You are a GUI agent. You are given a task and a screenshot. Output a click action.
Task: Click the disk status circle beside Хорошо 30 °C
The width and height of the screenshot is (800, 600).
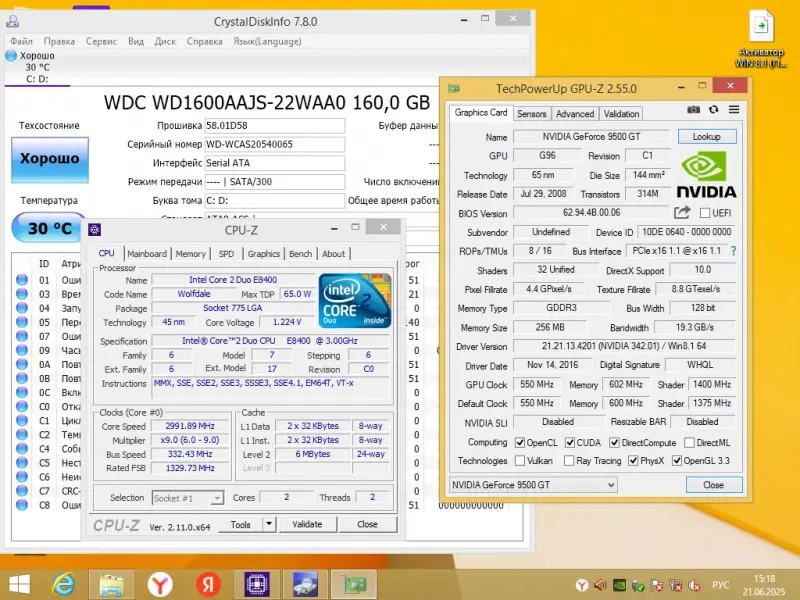point(11,56)
